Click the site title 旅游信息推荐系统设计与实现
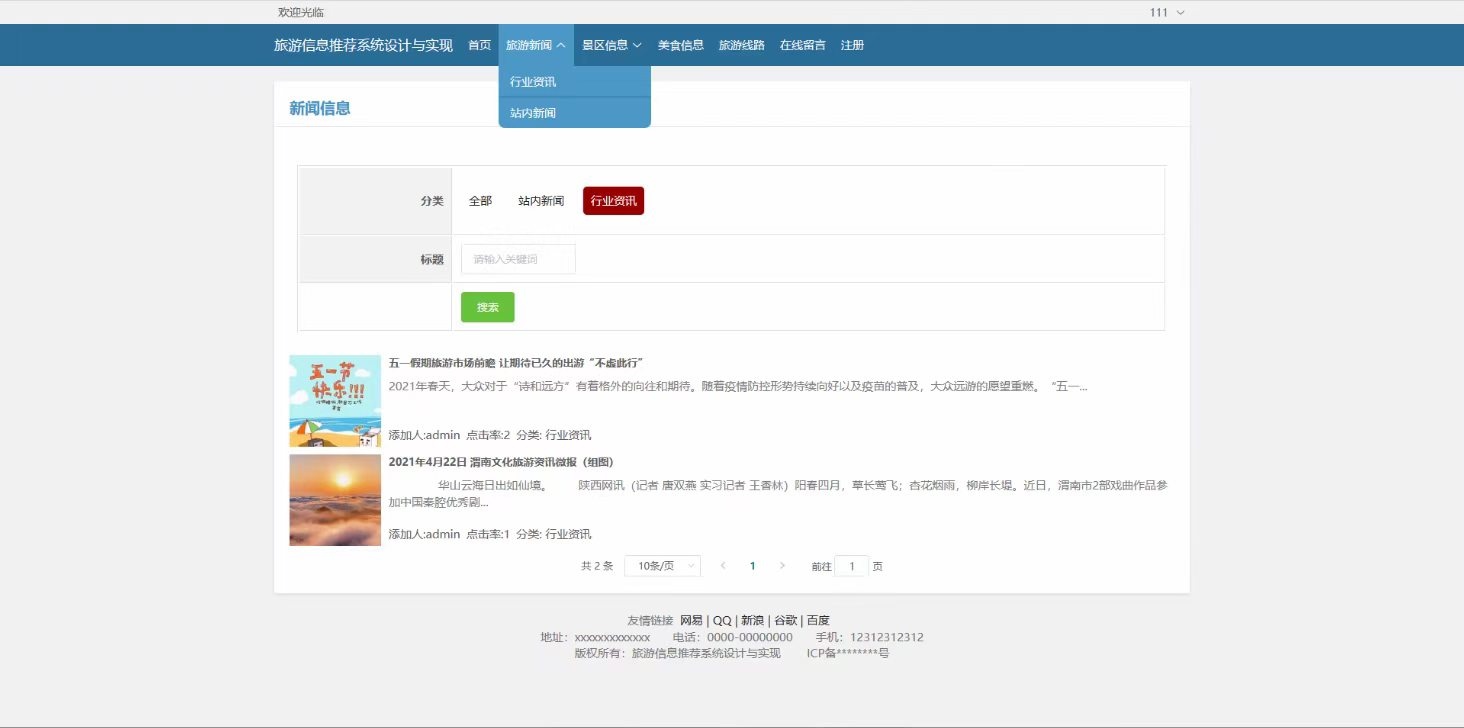 [363, 45]
